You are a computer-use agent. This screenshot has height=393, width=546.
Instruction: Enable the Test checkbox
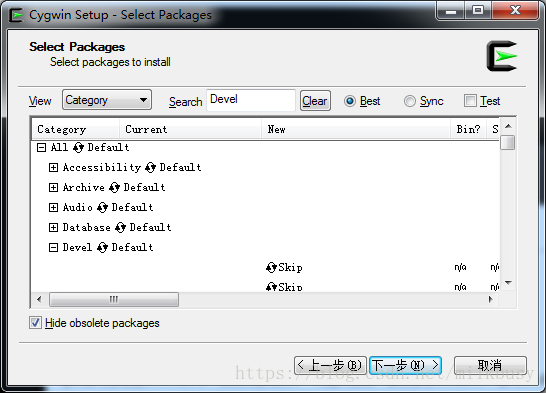470,101
